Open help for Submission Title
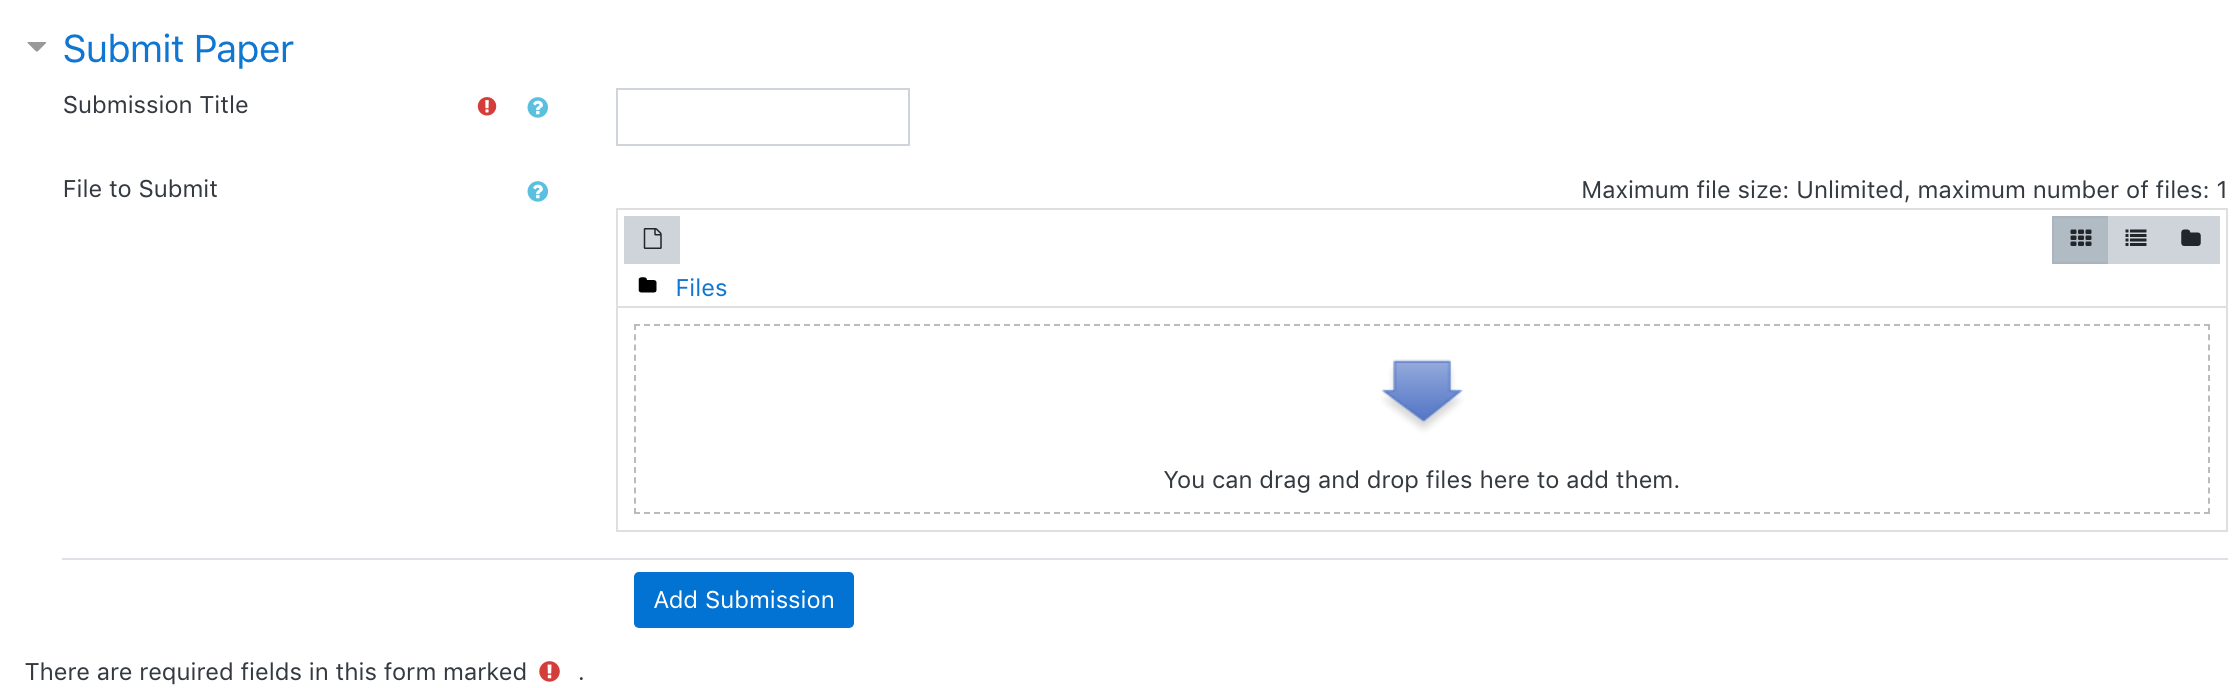This screenshot has width=2238, height=688. click(538, 107)
